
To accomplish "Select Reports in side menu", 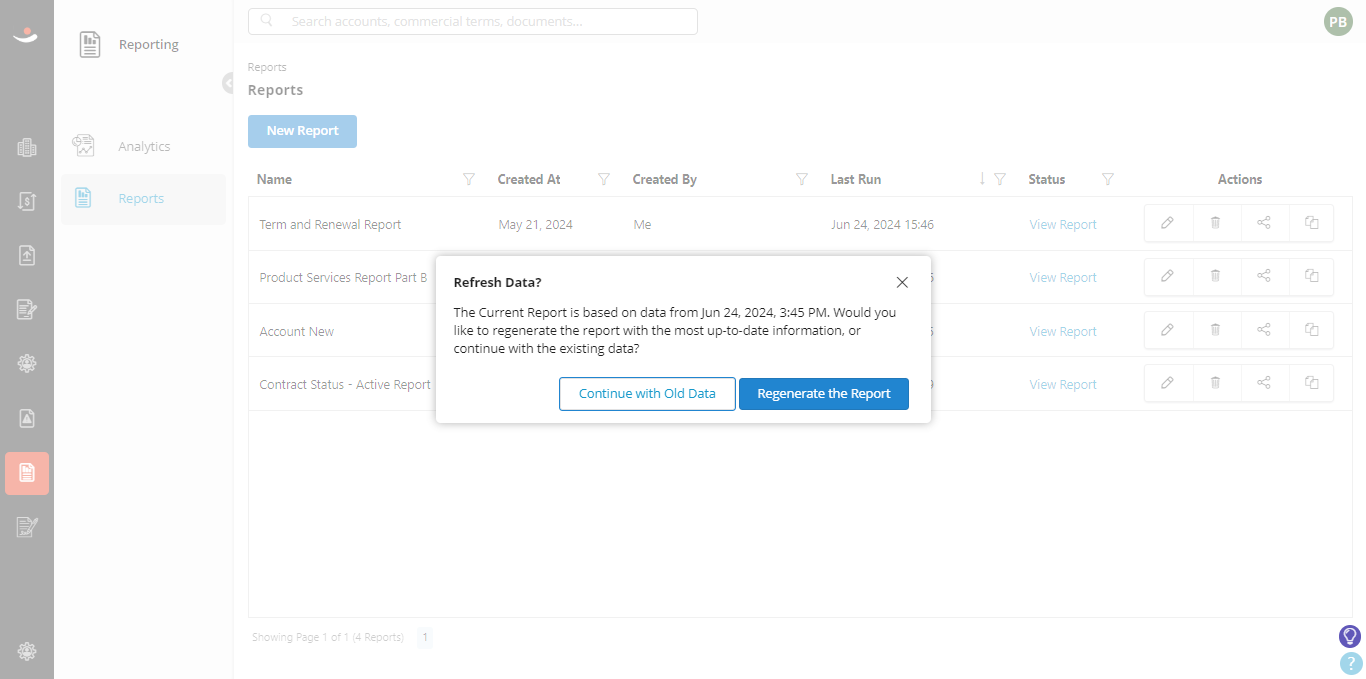I will tap(143, 198).
